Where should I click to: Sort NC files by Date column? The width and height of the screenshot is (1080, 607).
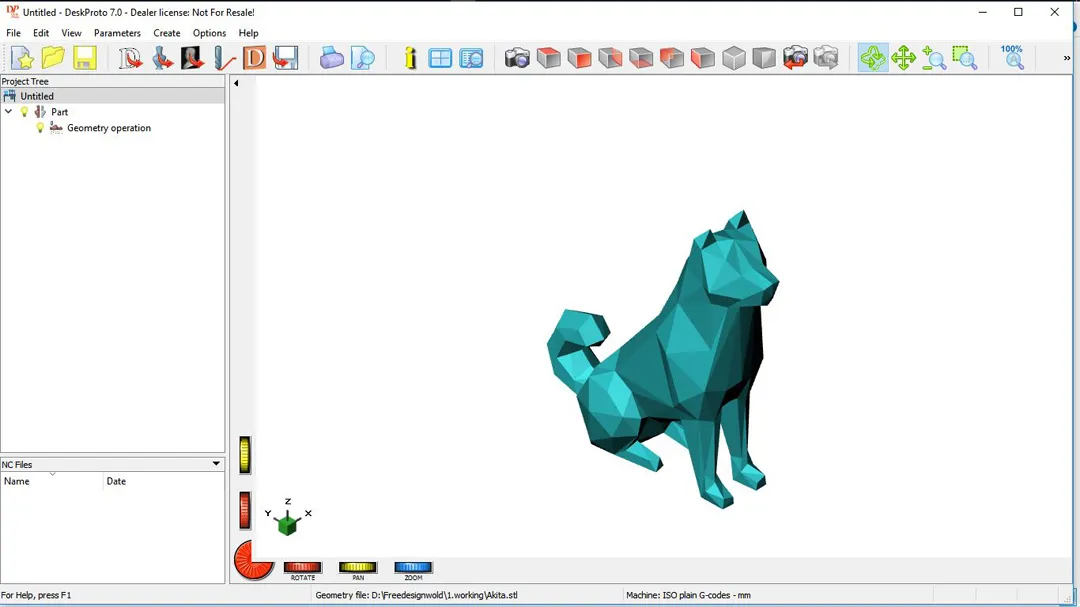pyautogui.click(x=164, y=481)
